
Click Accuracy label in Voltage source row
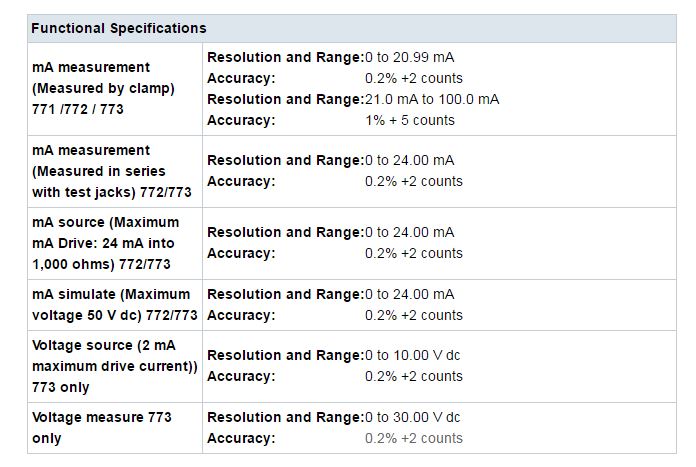click(x=241, y=376)
